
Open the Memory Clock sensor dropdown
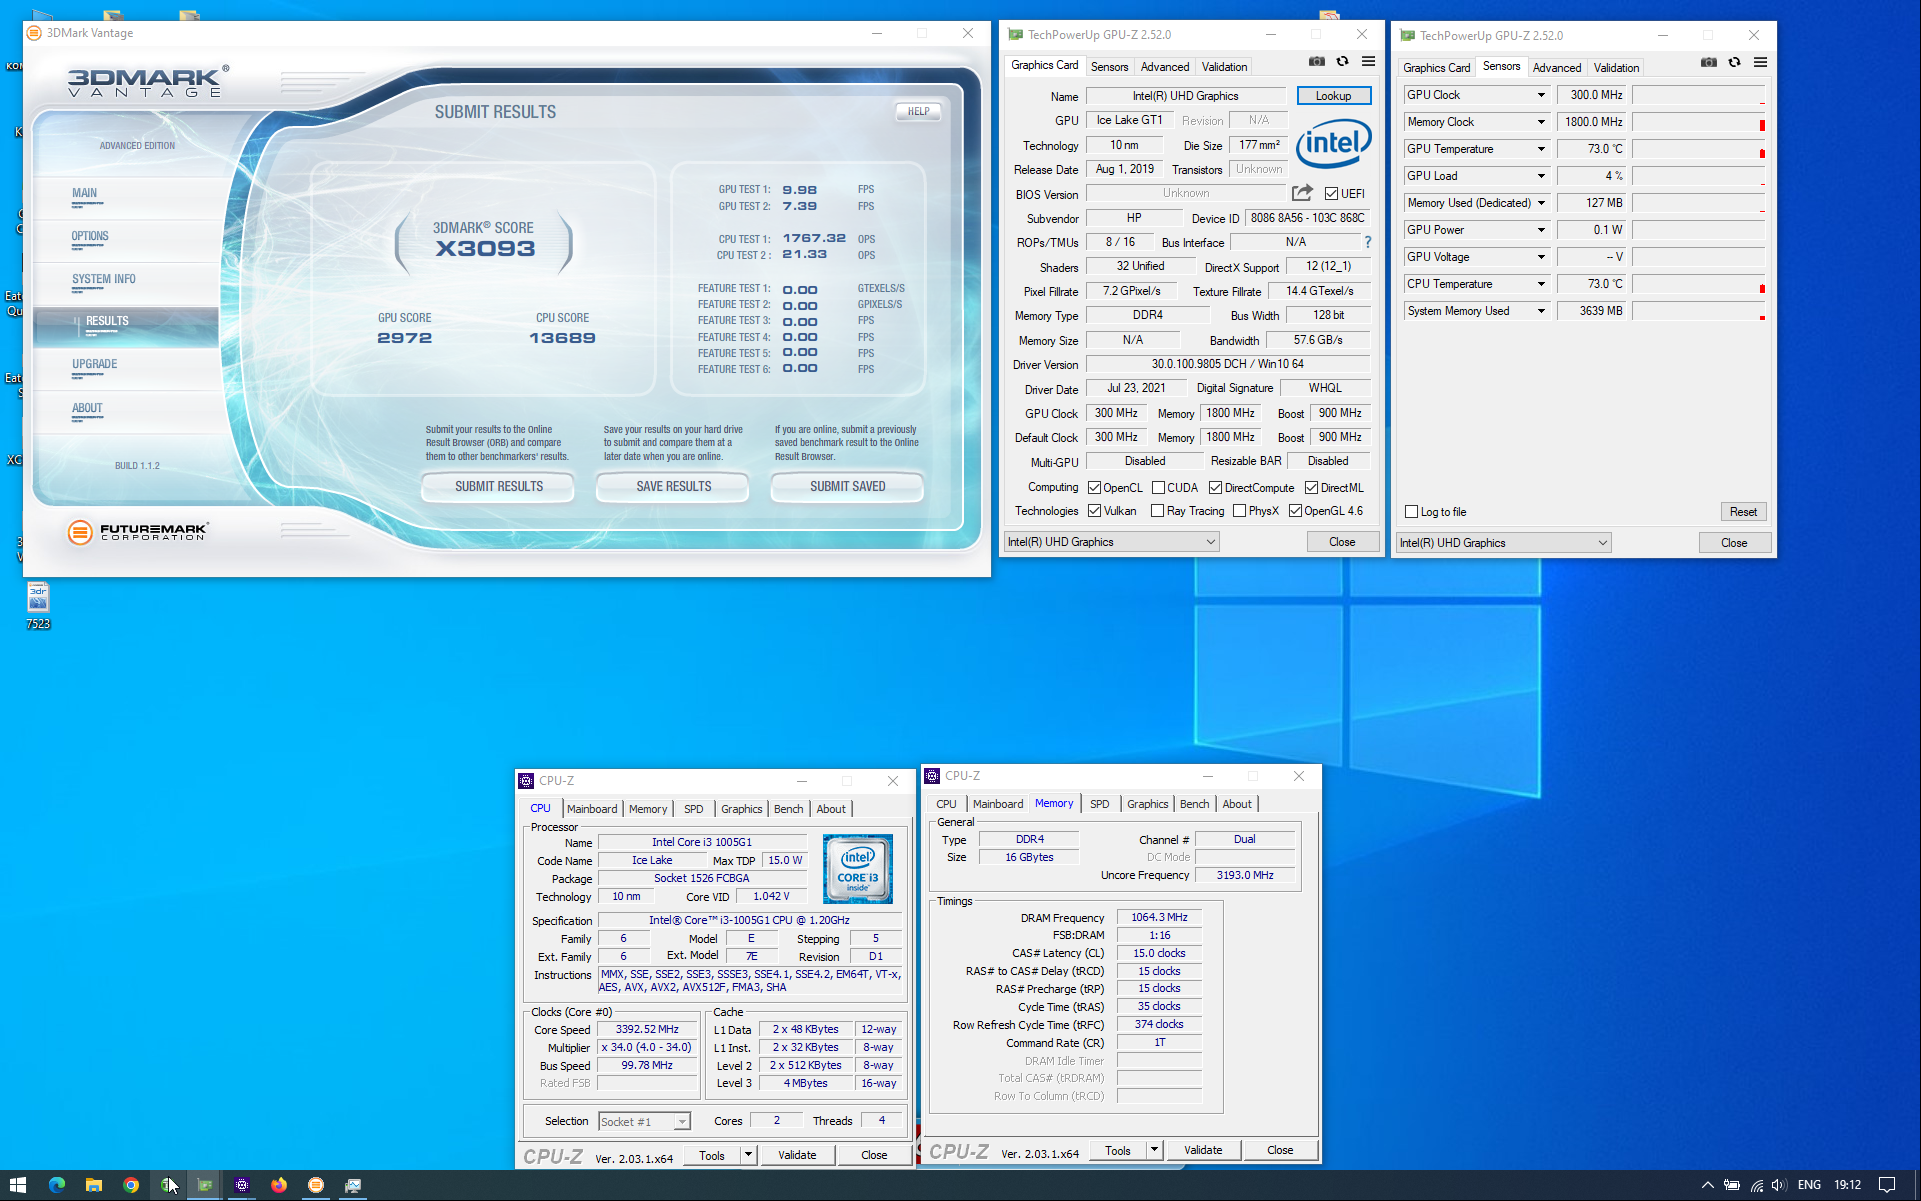(1541, 122)
